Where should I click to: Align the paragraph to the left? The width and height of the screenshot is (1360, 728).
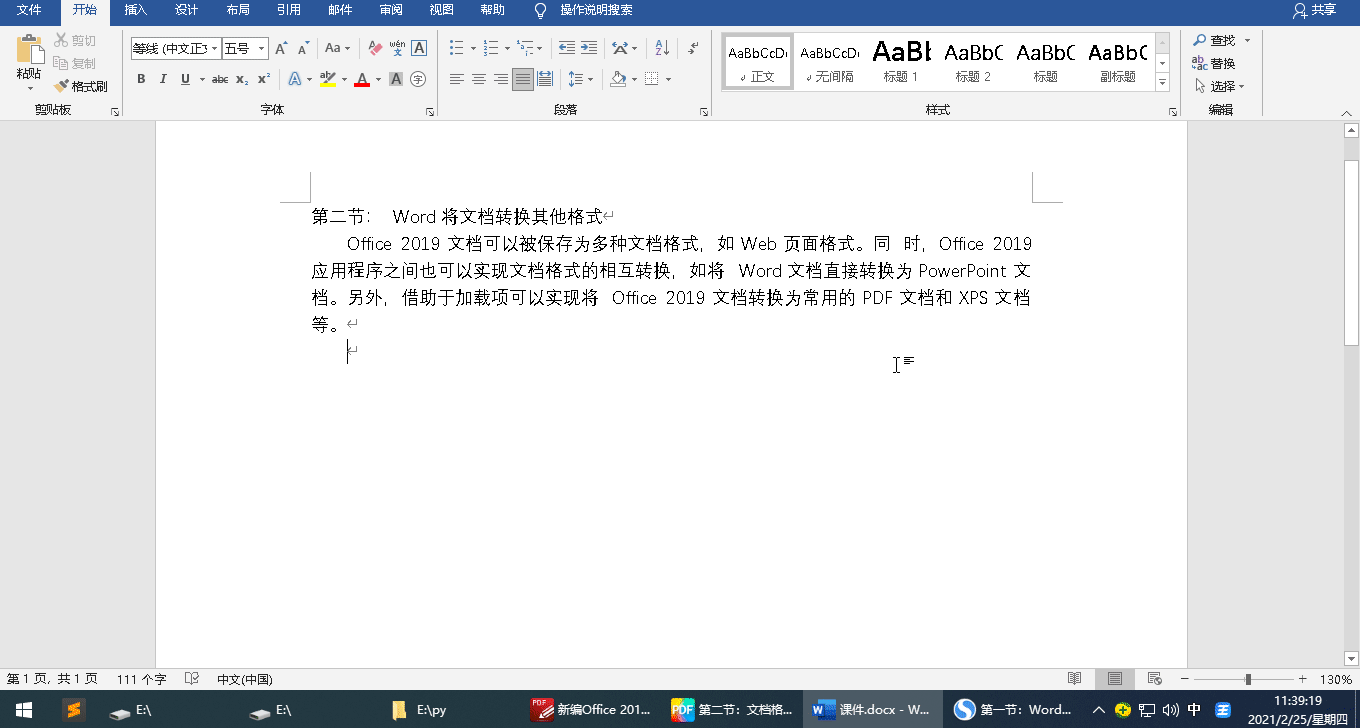(x=457, y=79)
